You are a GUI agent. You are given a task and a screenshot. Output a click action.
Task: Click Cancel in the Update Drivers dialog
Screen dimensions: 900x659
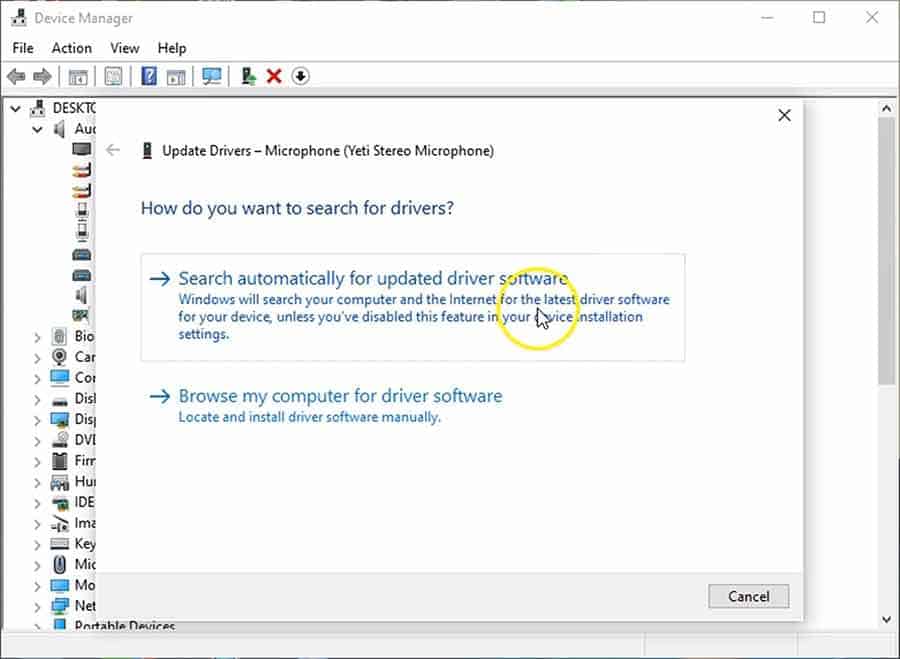(748, 596)
